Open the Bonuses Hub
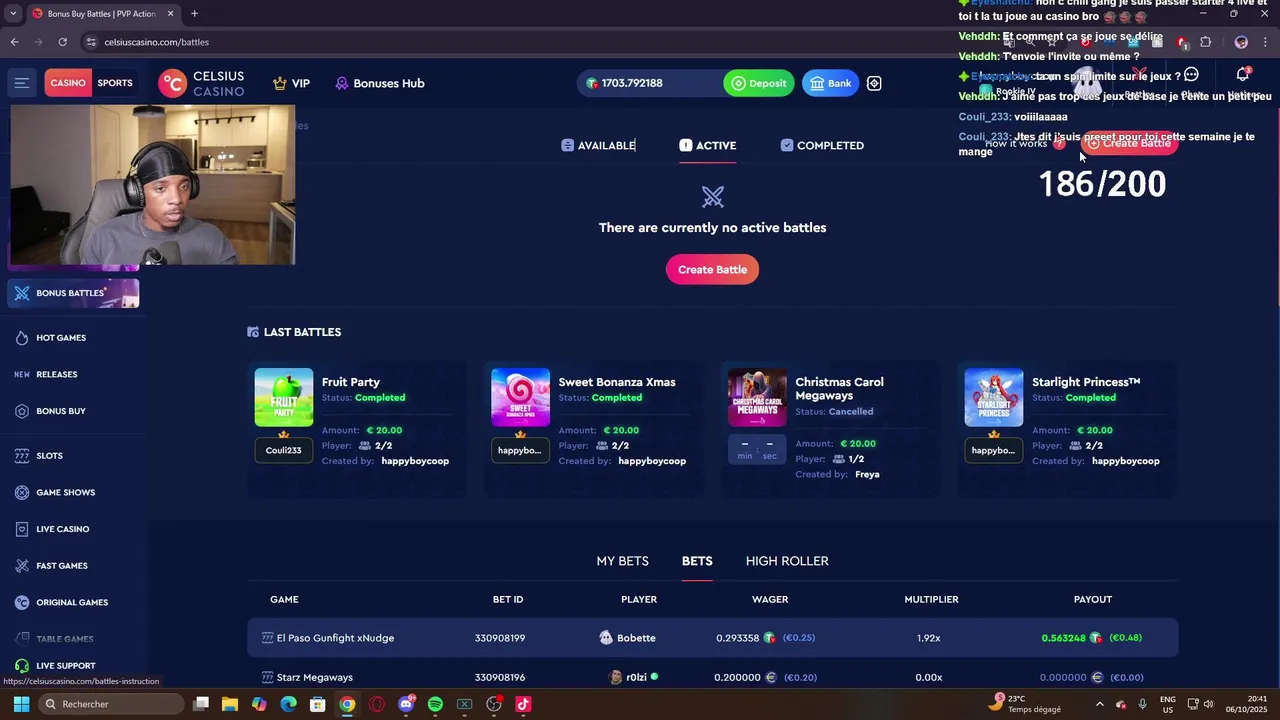This screenshot has height=720, width=1280. point(380,83)
